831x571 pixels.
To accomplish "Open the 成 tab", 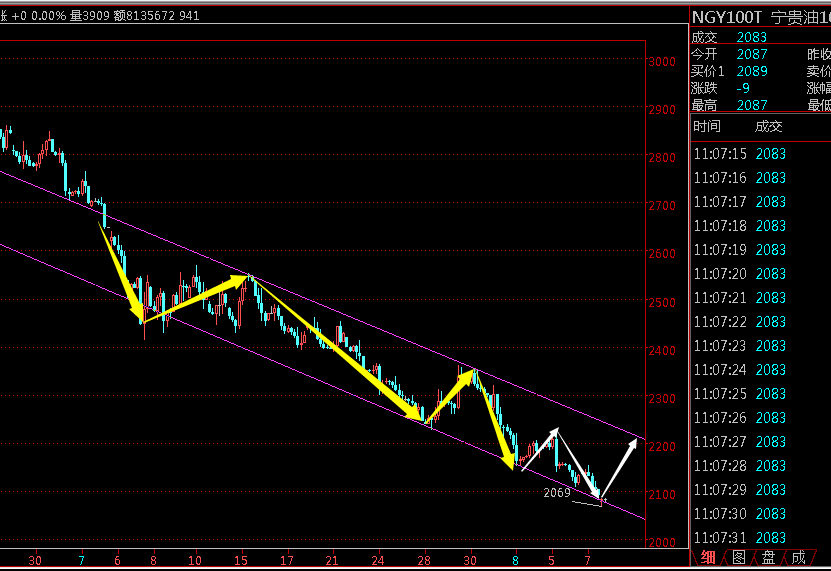I will coord(798,557).
